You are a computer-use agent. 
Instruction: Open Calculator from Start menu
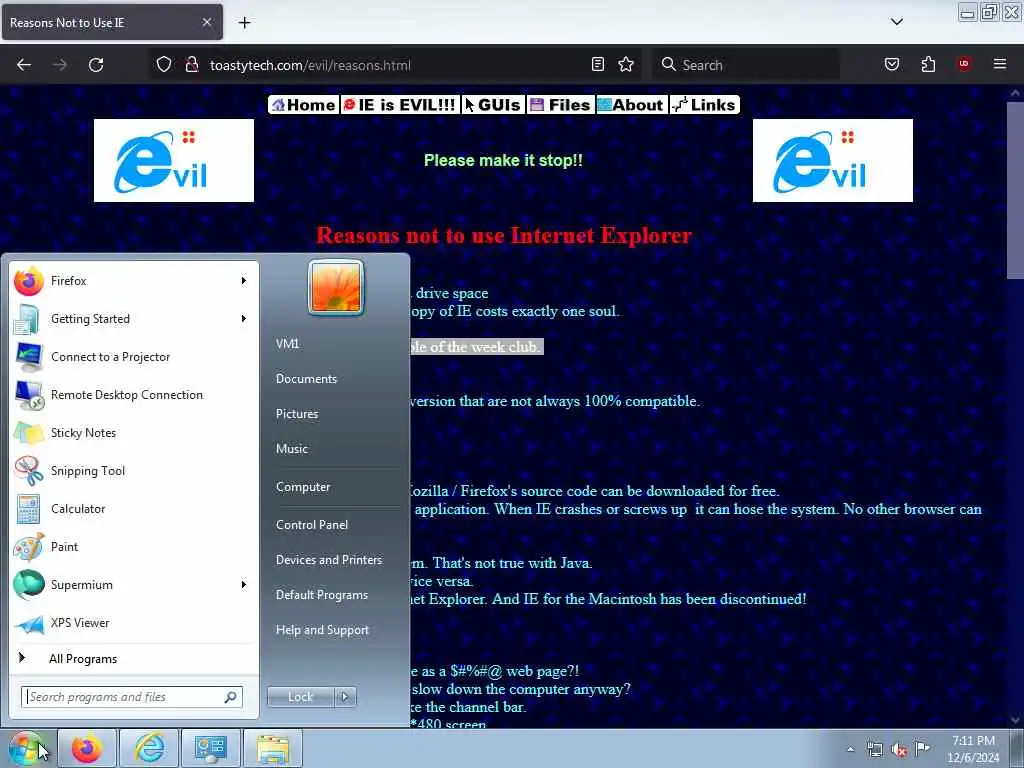[x=133, y=509]
